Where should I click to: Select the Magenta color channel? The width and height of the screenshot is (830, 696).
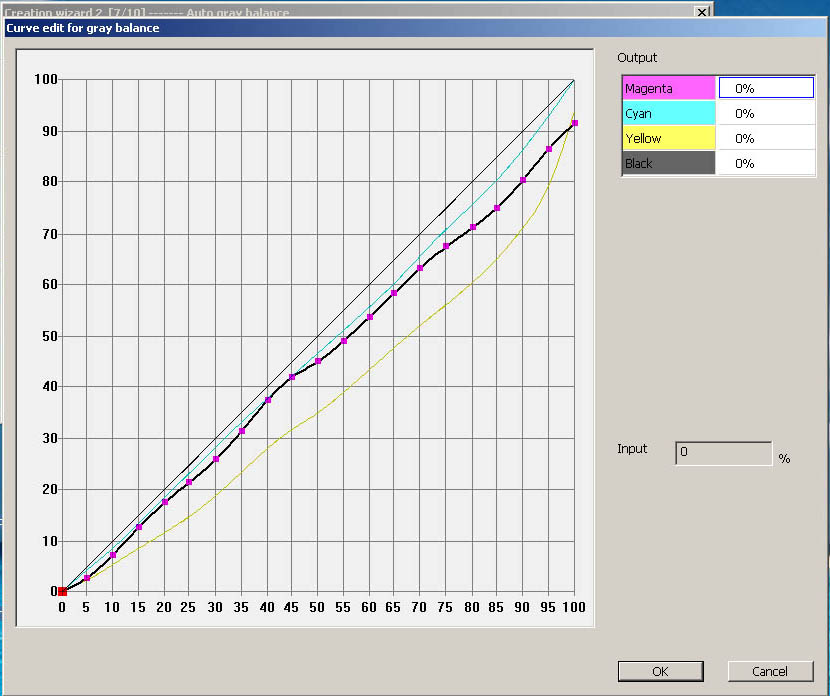[x=669, y=88]
